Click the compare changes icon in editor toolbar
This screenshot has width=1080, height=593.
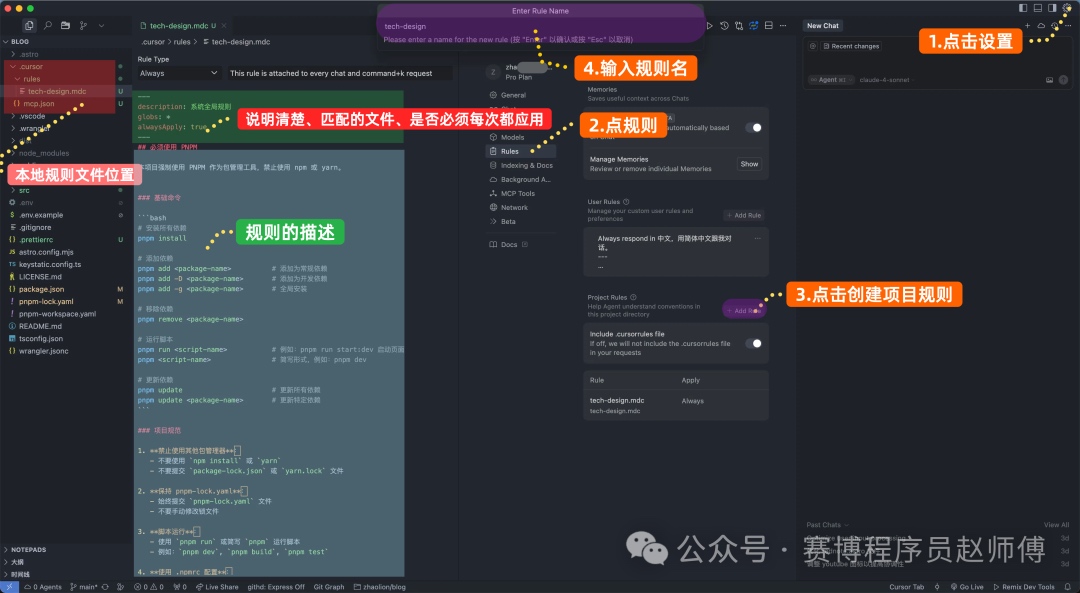(739, 25)
